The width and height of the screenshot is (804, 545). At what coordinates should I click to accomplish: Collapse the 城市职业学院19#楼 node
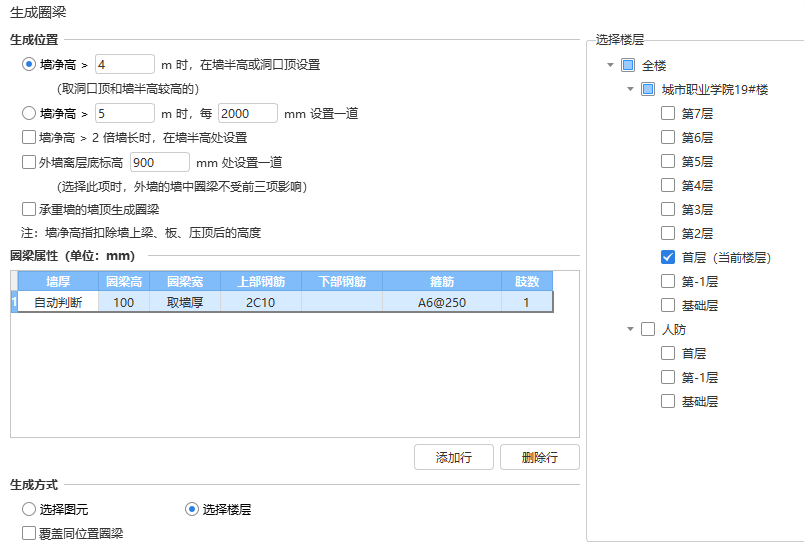pos(630,89)
